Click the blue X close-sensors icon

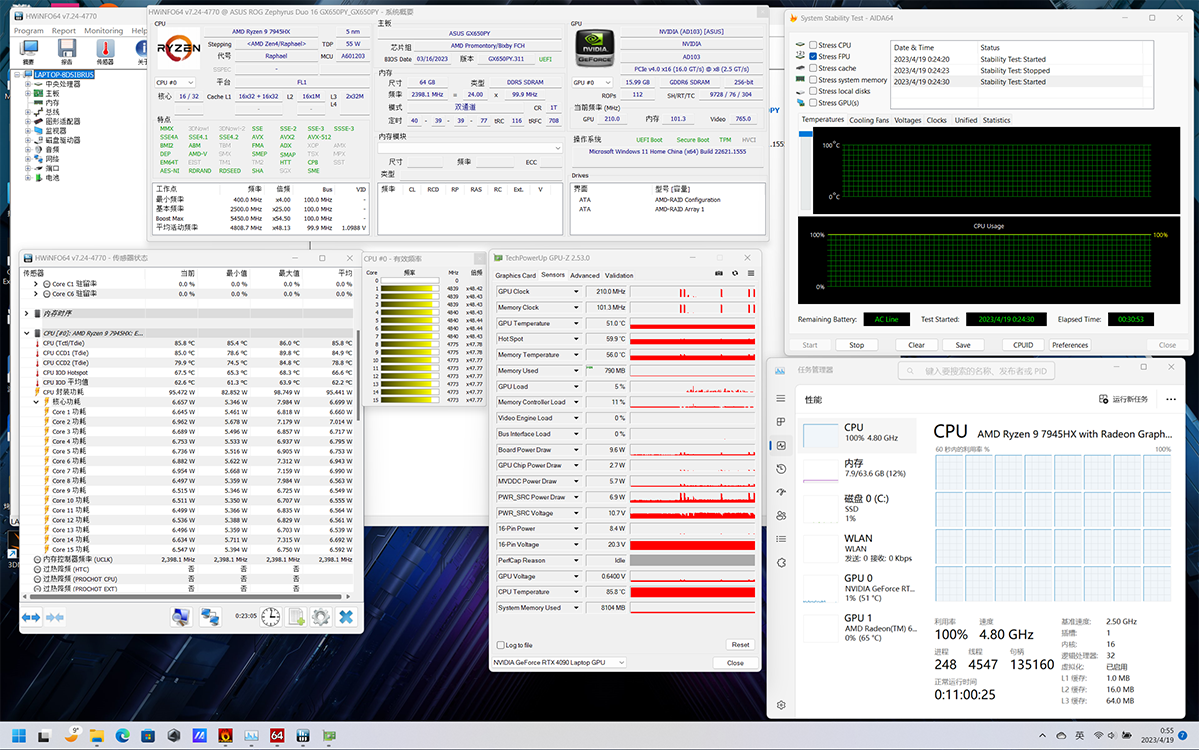coord(346,617)
